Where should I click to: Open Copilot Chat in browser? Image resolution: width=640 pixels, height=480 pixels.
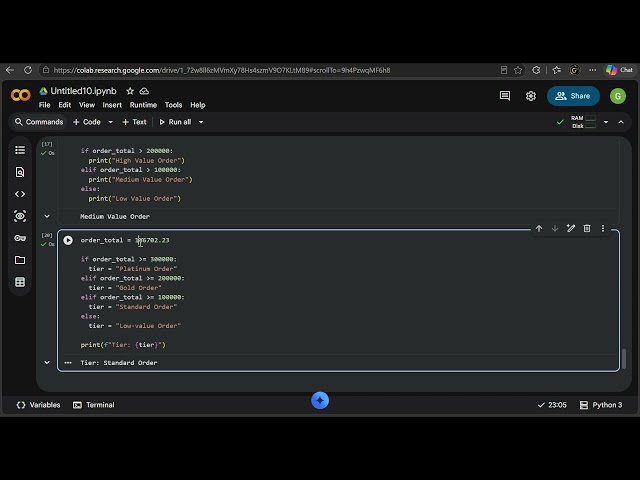(x=619, y=70)
